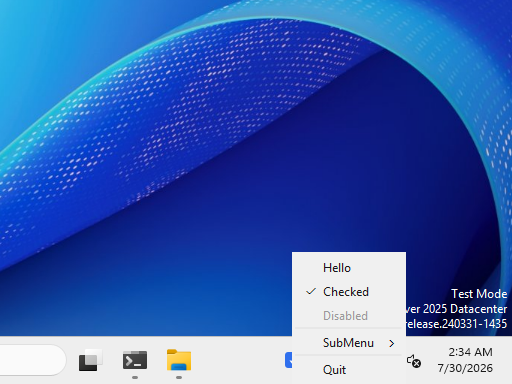Open File Explorer from the taskbar

179,360
